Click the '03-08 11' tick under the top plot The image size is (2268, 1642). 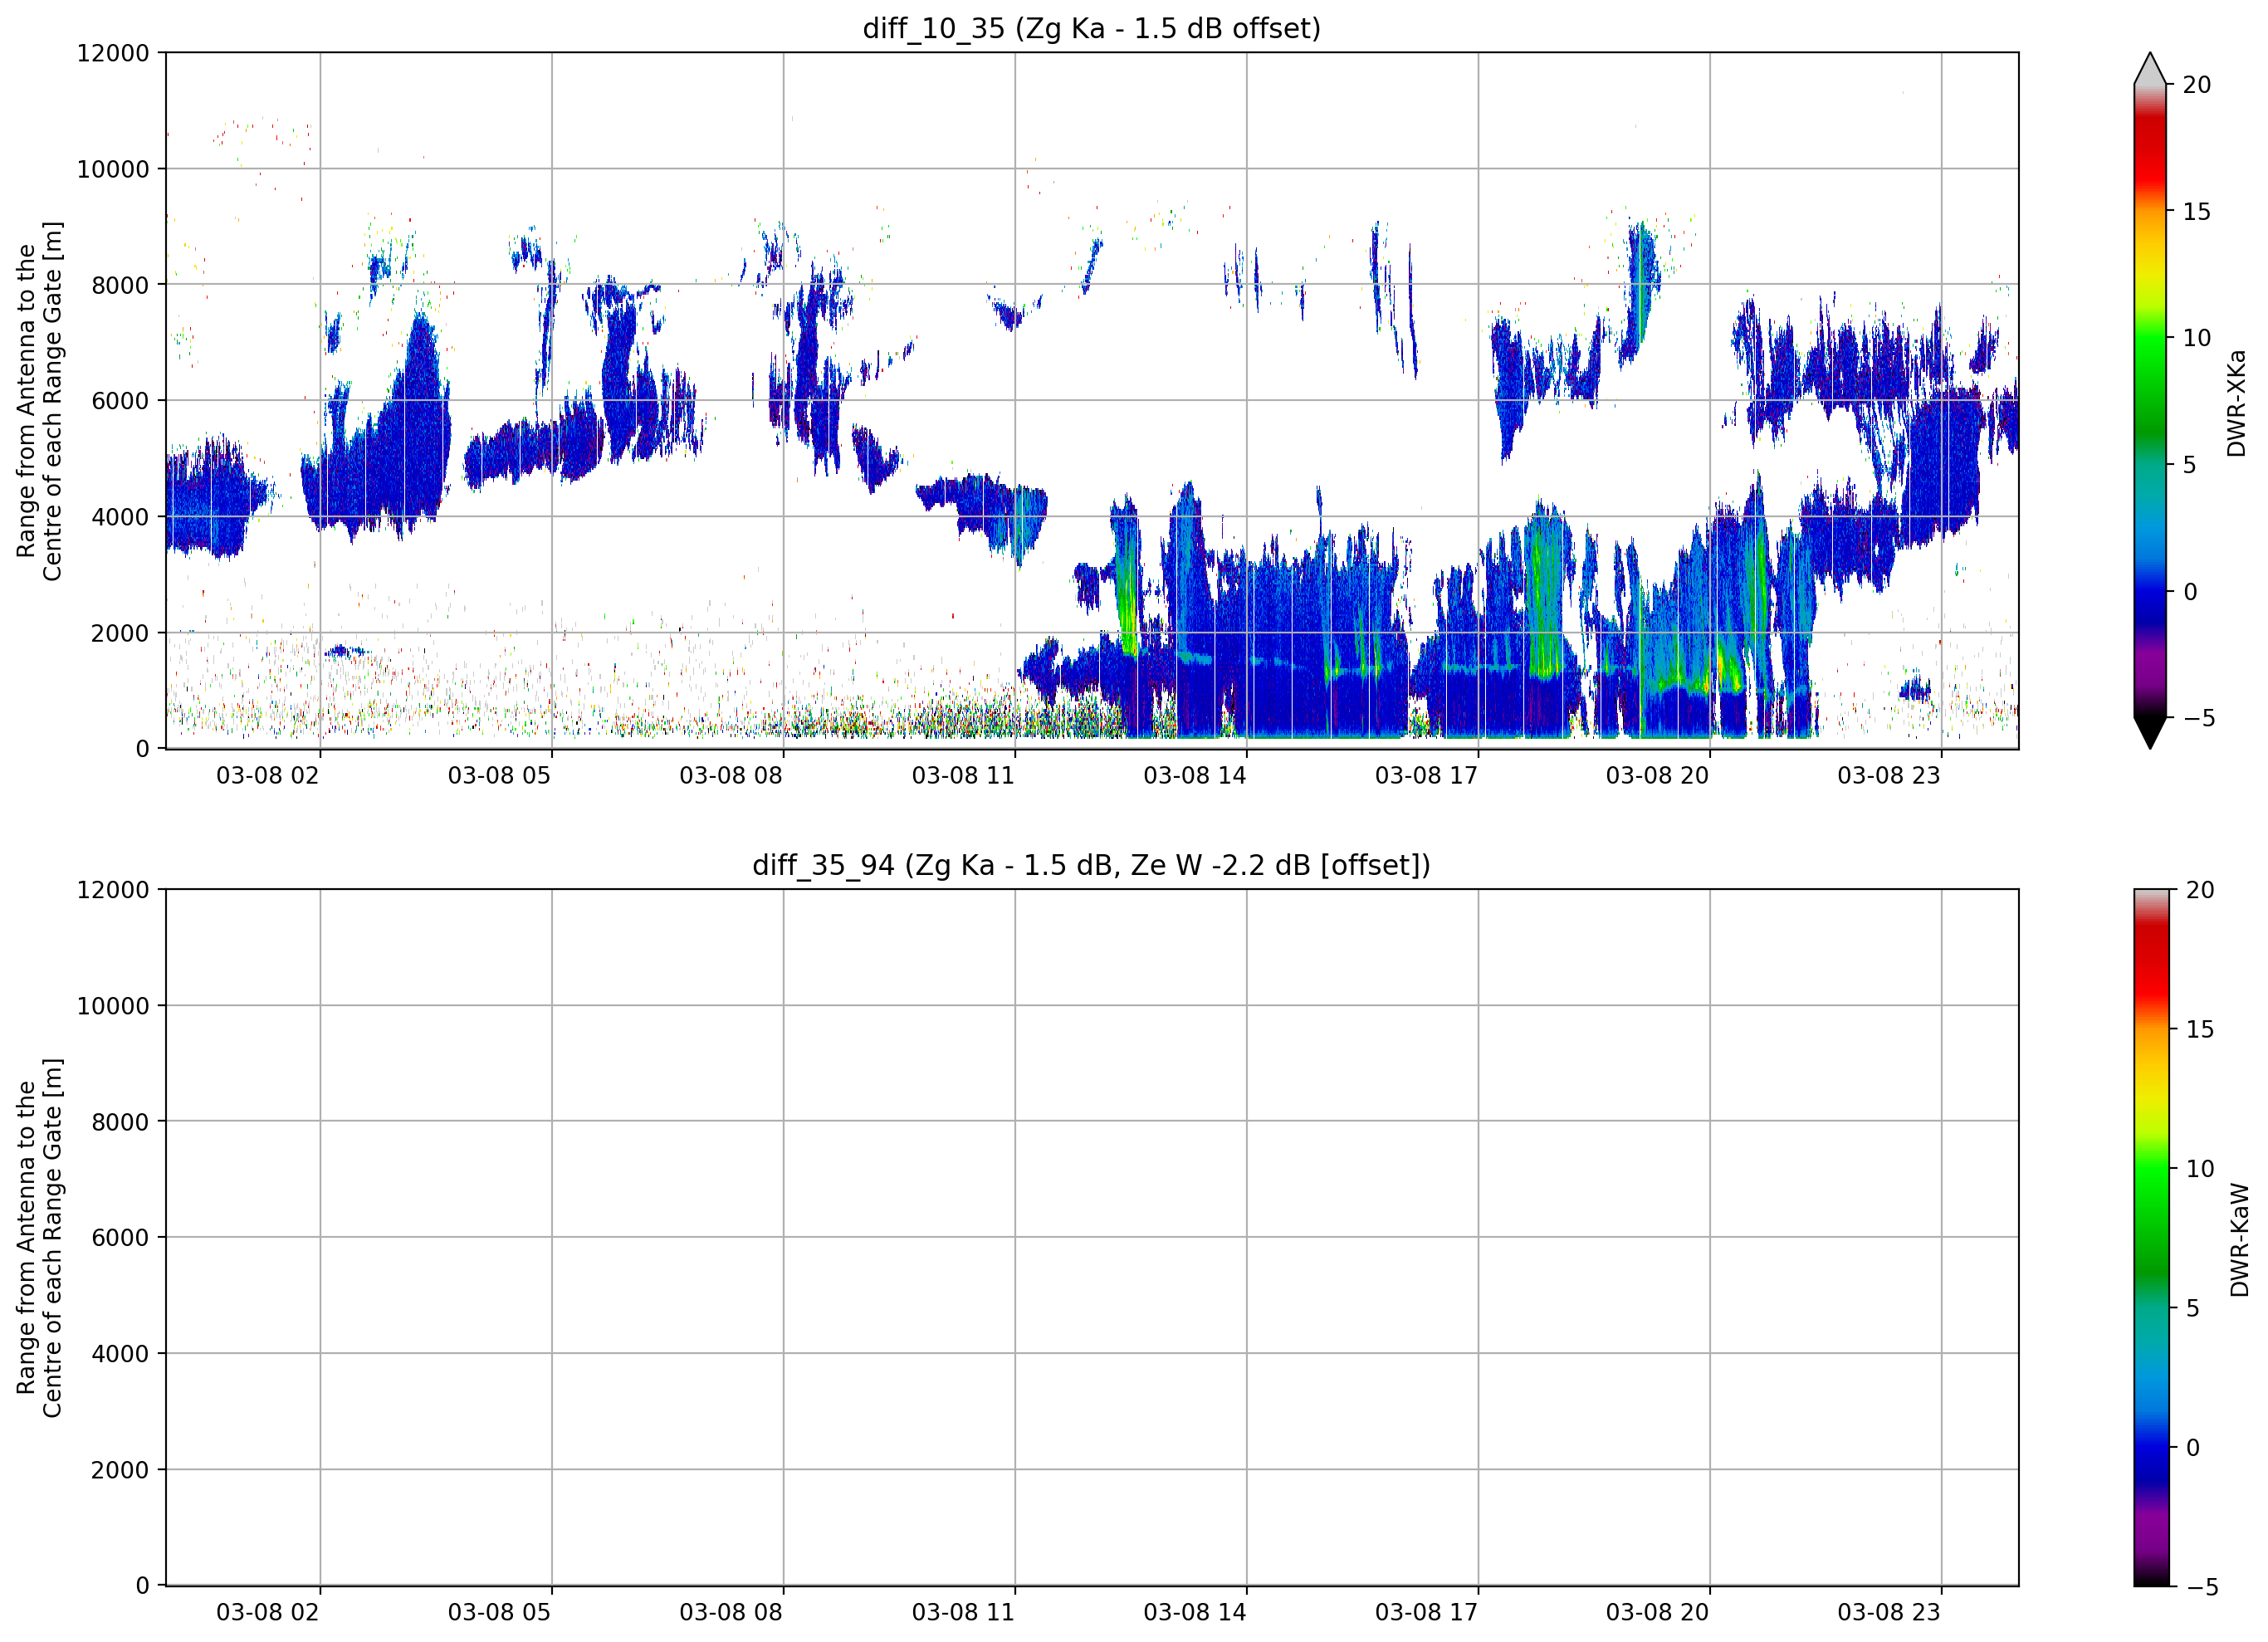point(963,776)
